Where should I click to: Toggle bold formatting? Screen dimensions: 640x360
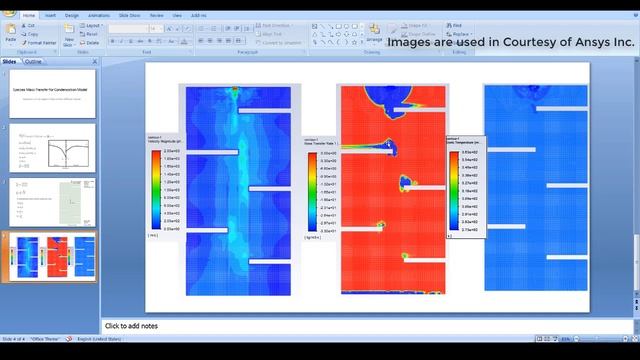(113, 42)
